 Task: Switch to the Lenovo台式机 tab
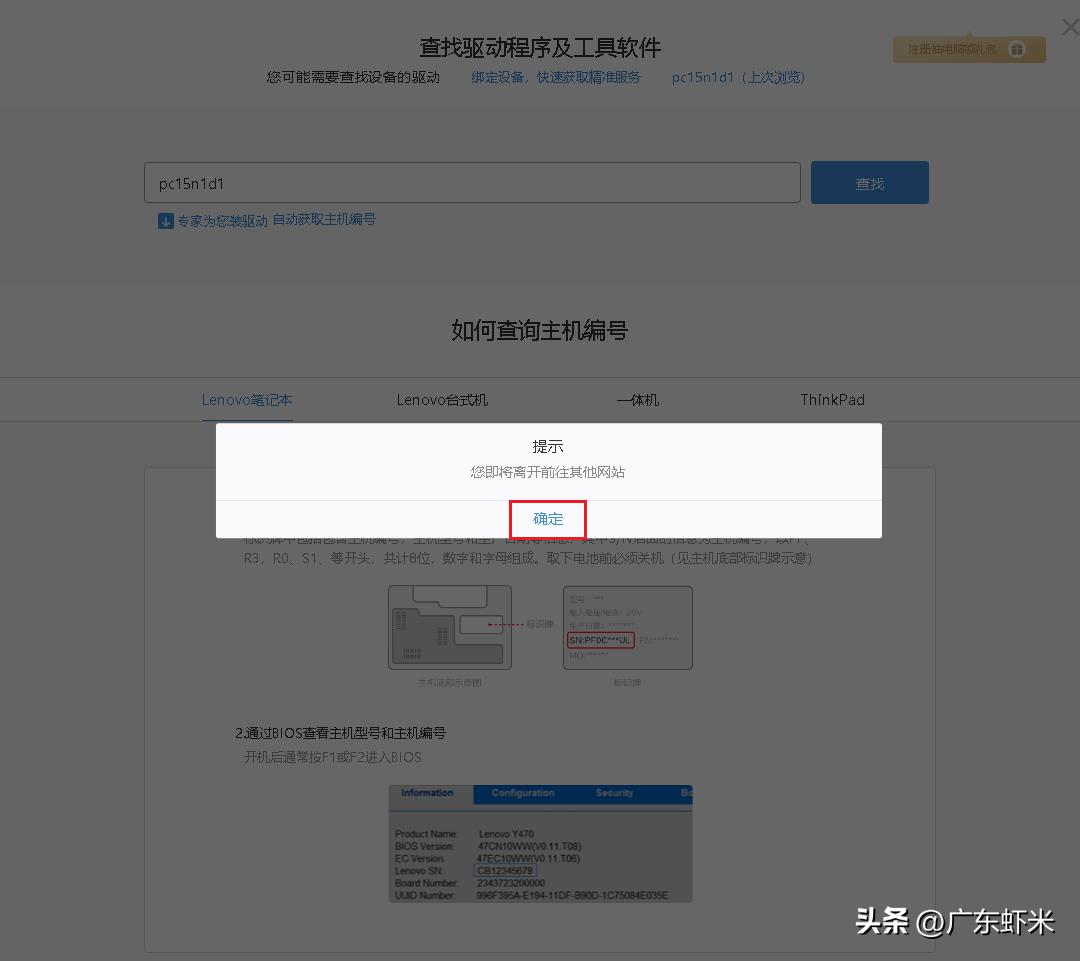[441, 400]
